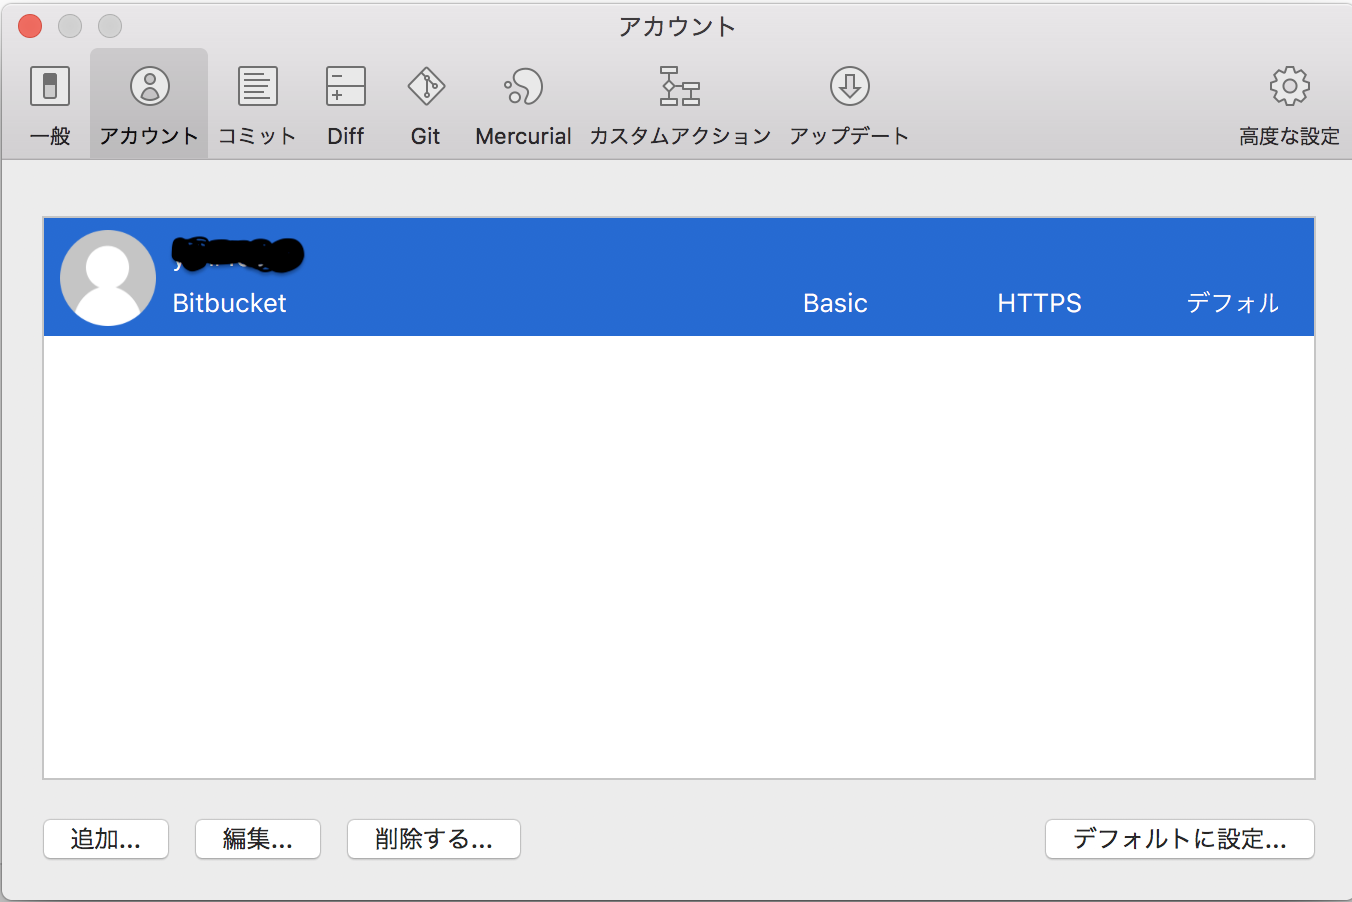This screenshot has width=1352, height=902.
Task: Click the Bitbucket account avatar
Action: click(x=108, y=278)
